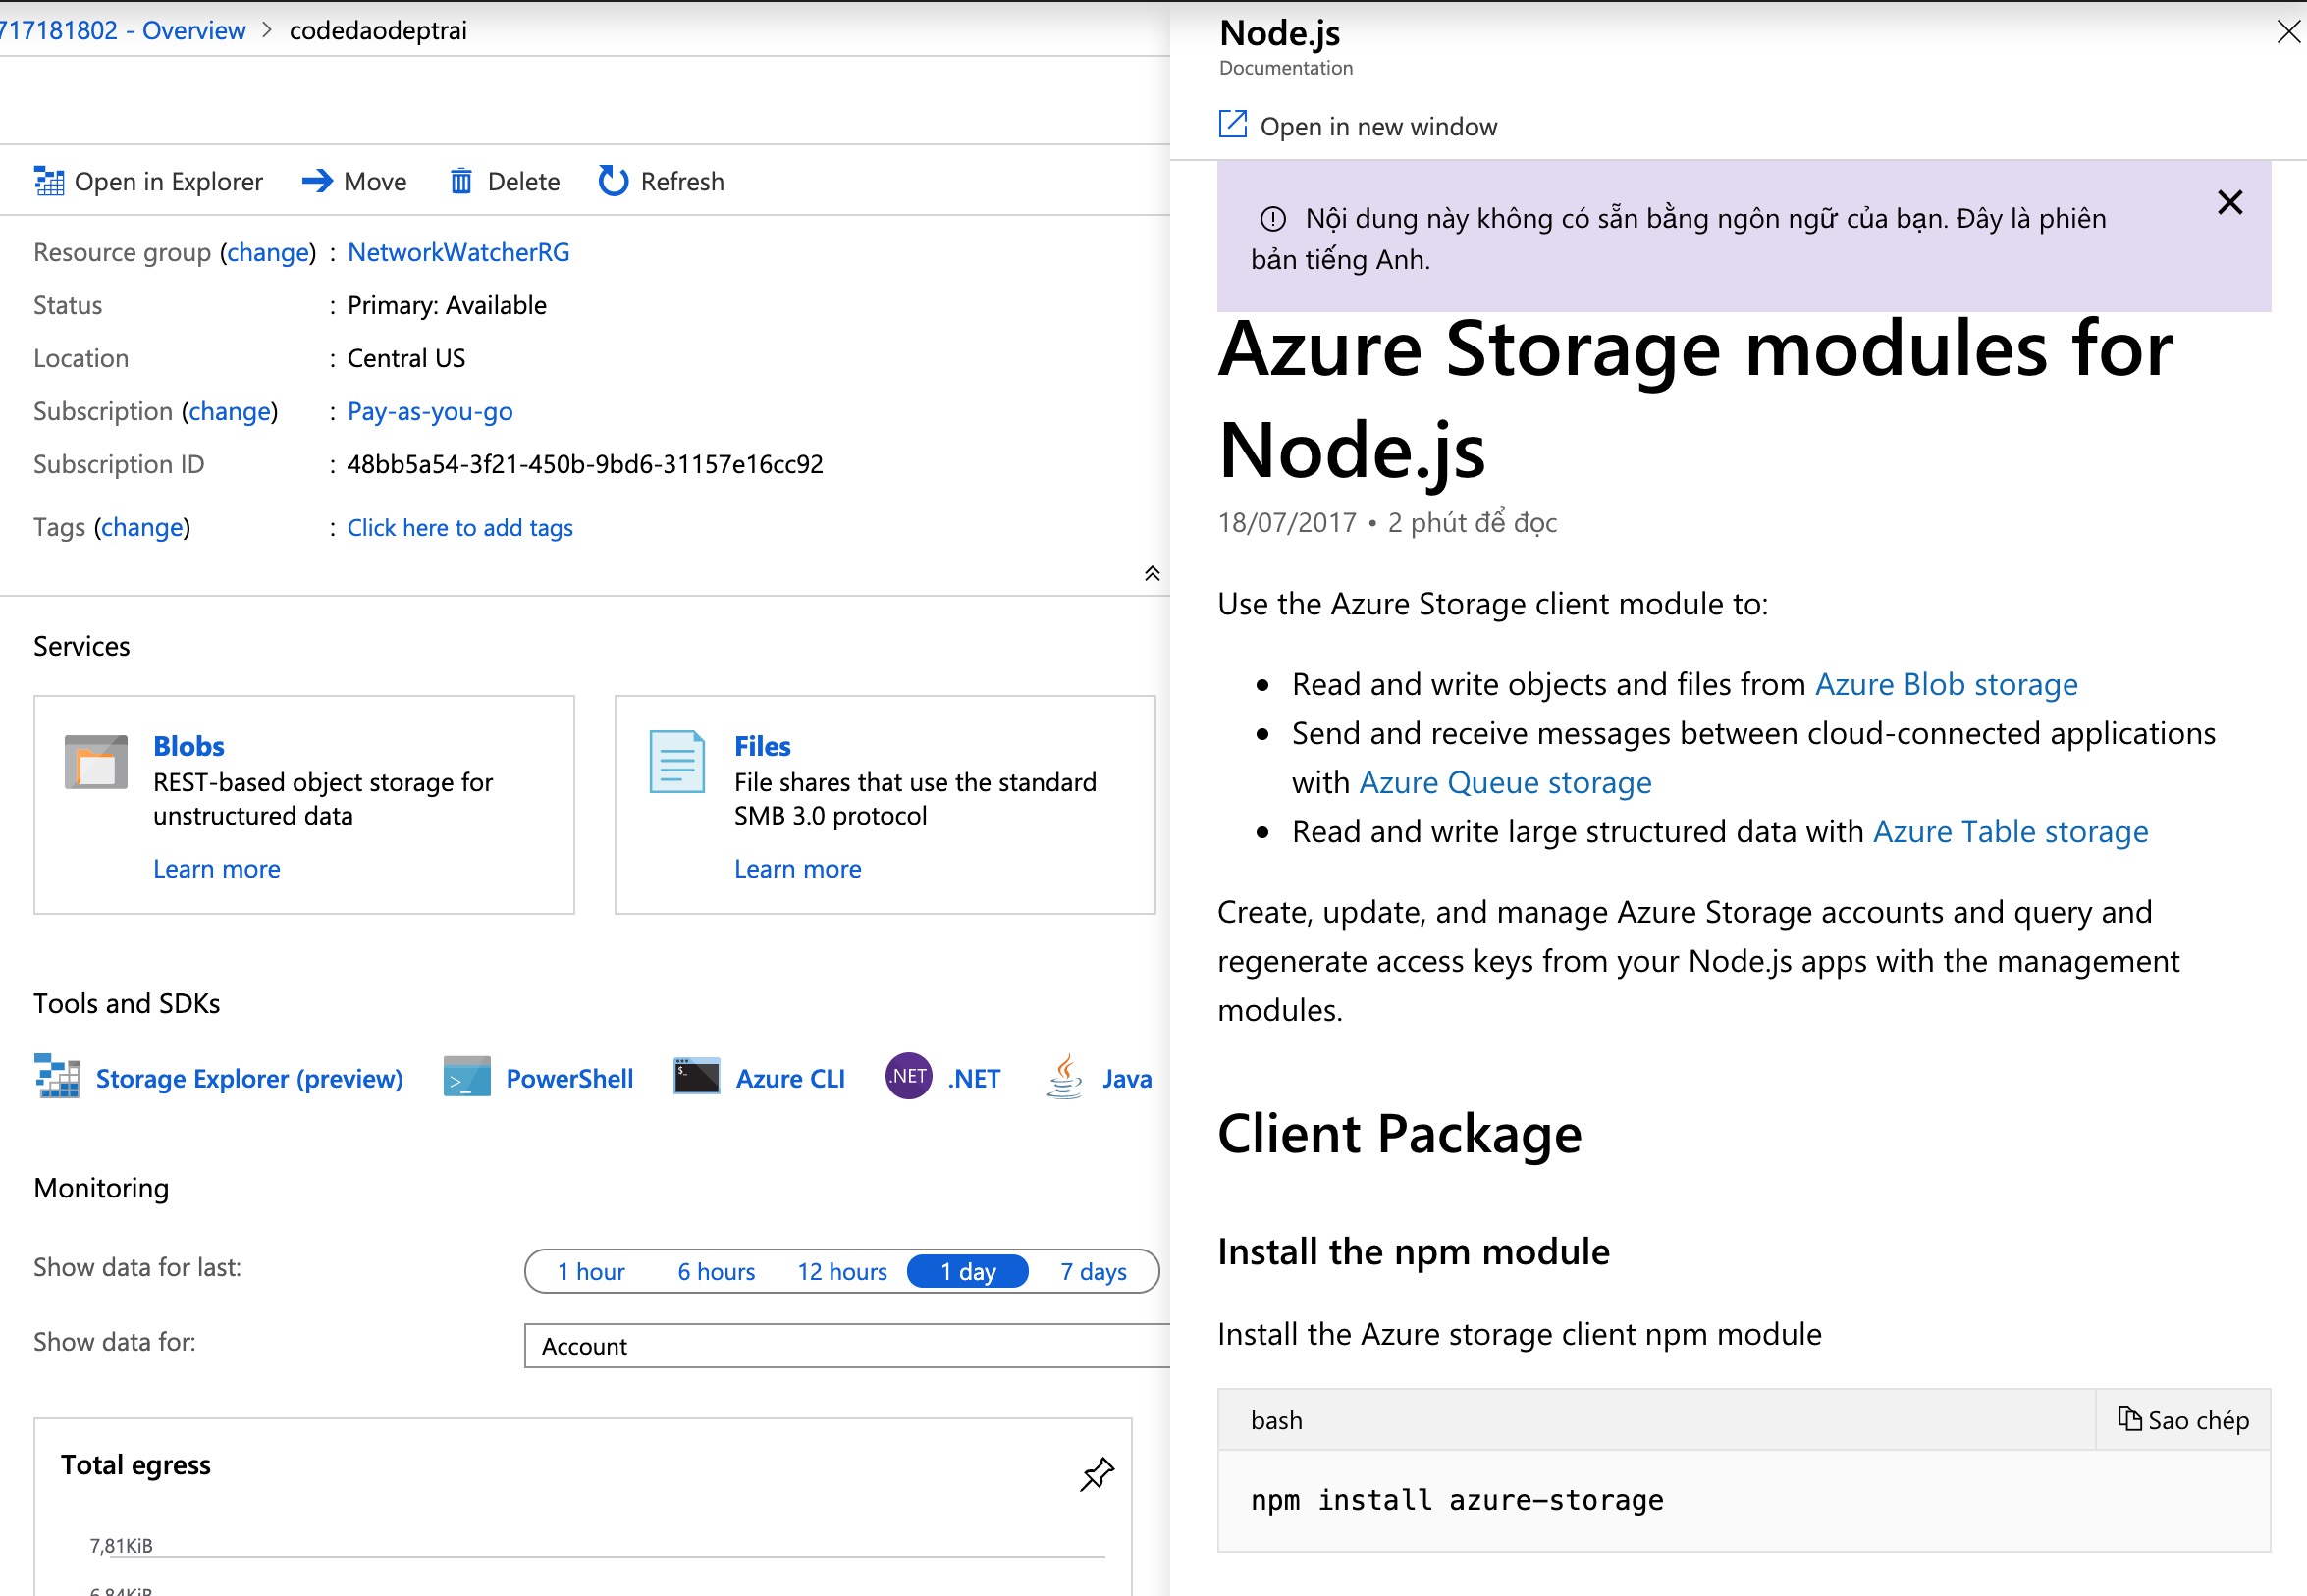
Task: Open the NetworkWatcherRG resource group link
Action: tap(458, 252)
